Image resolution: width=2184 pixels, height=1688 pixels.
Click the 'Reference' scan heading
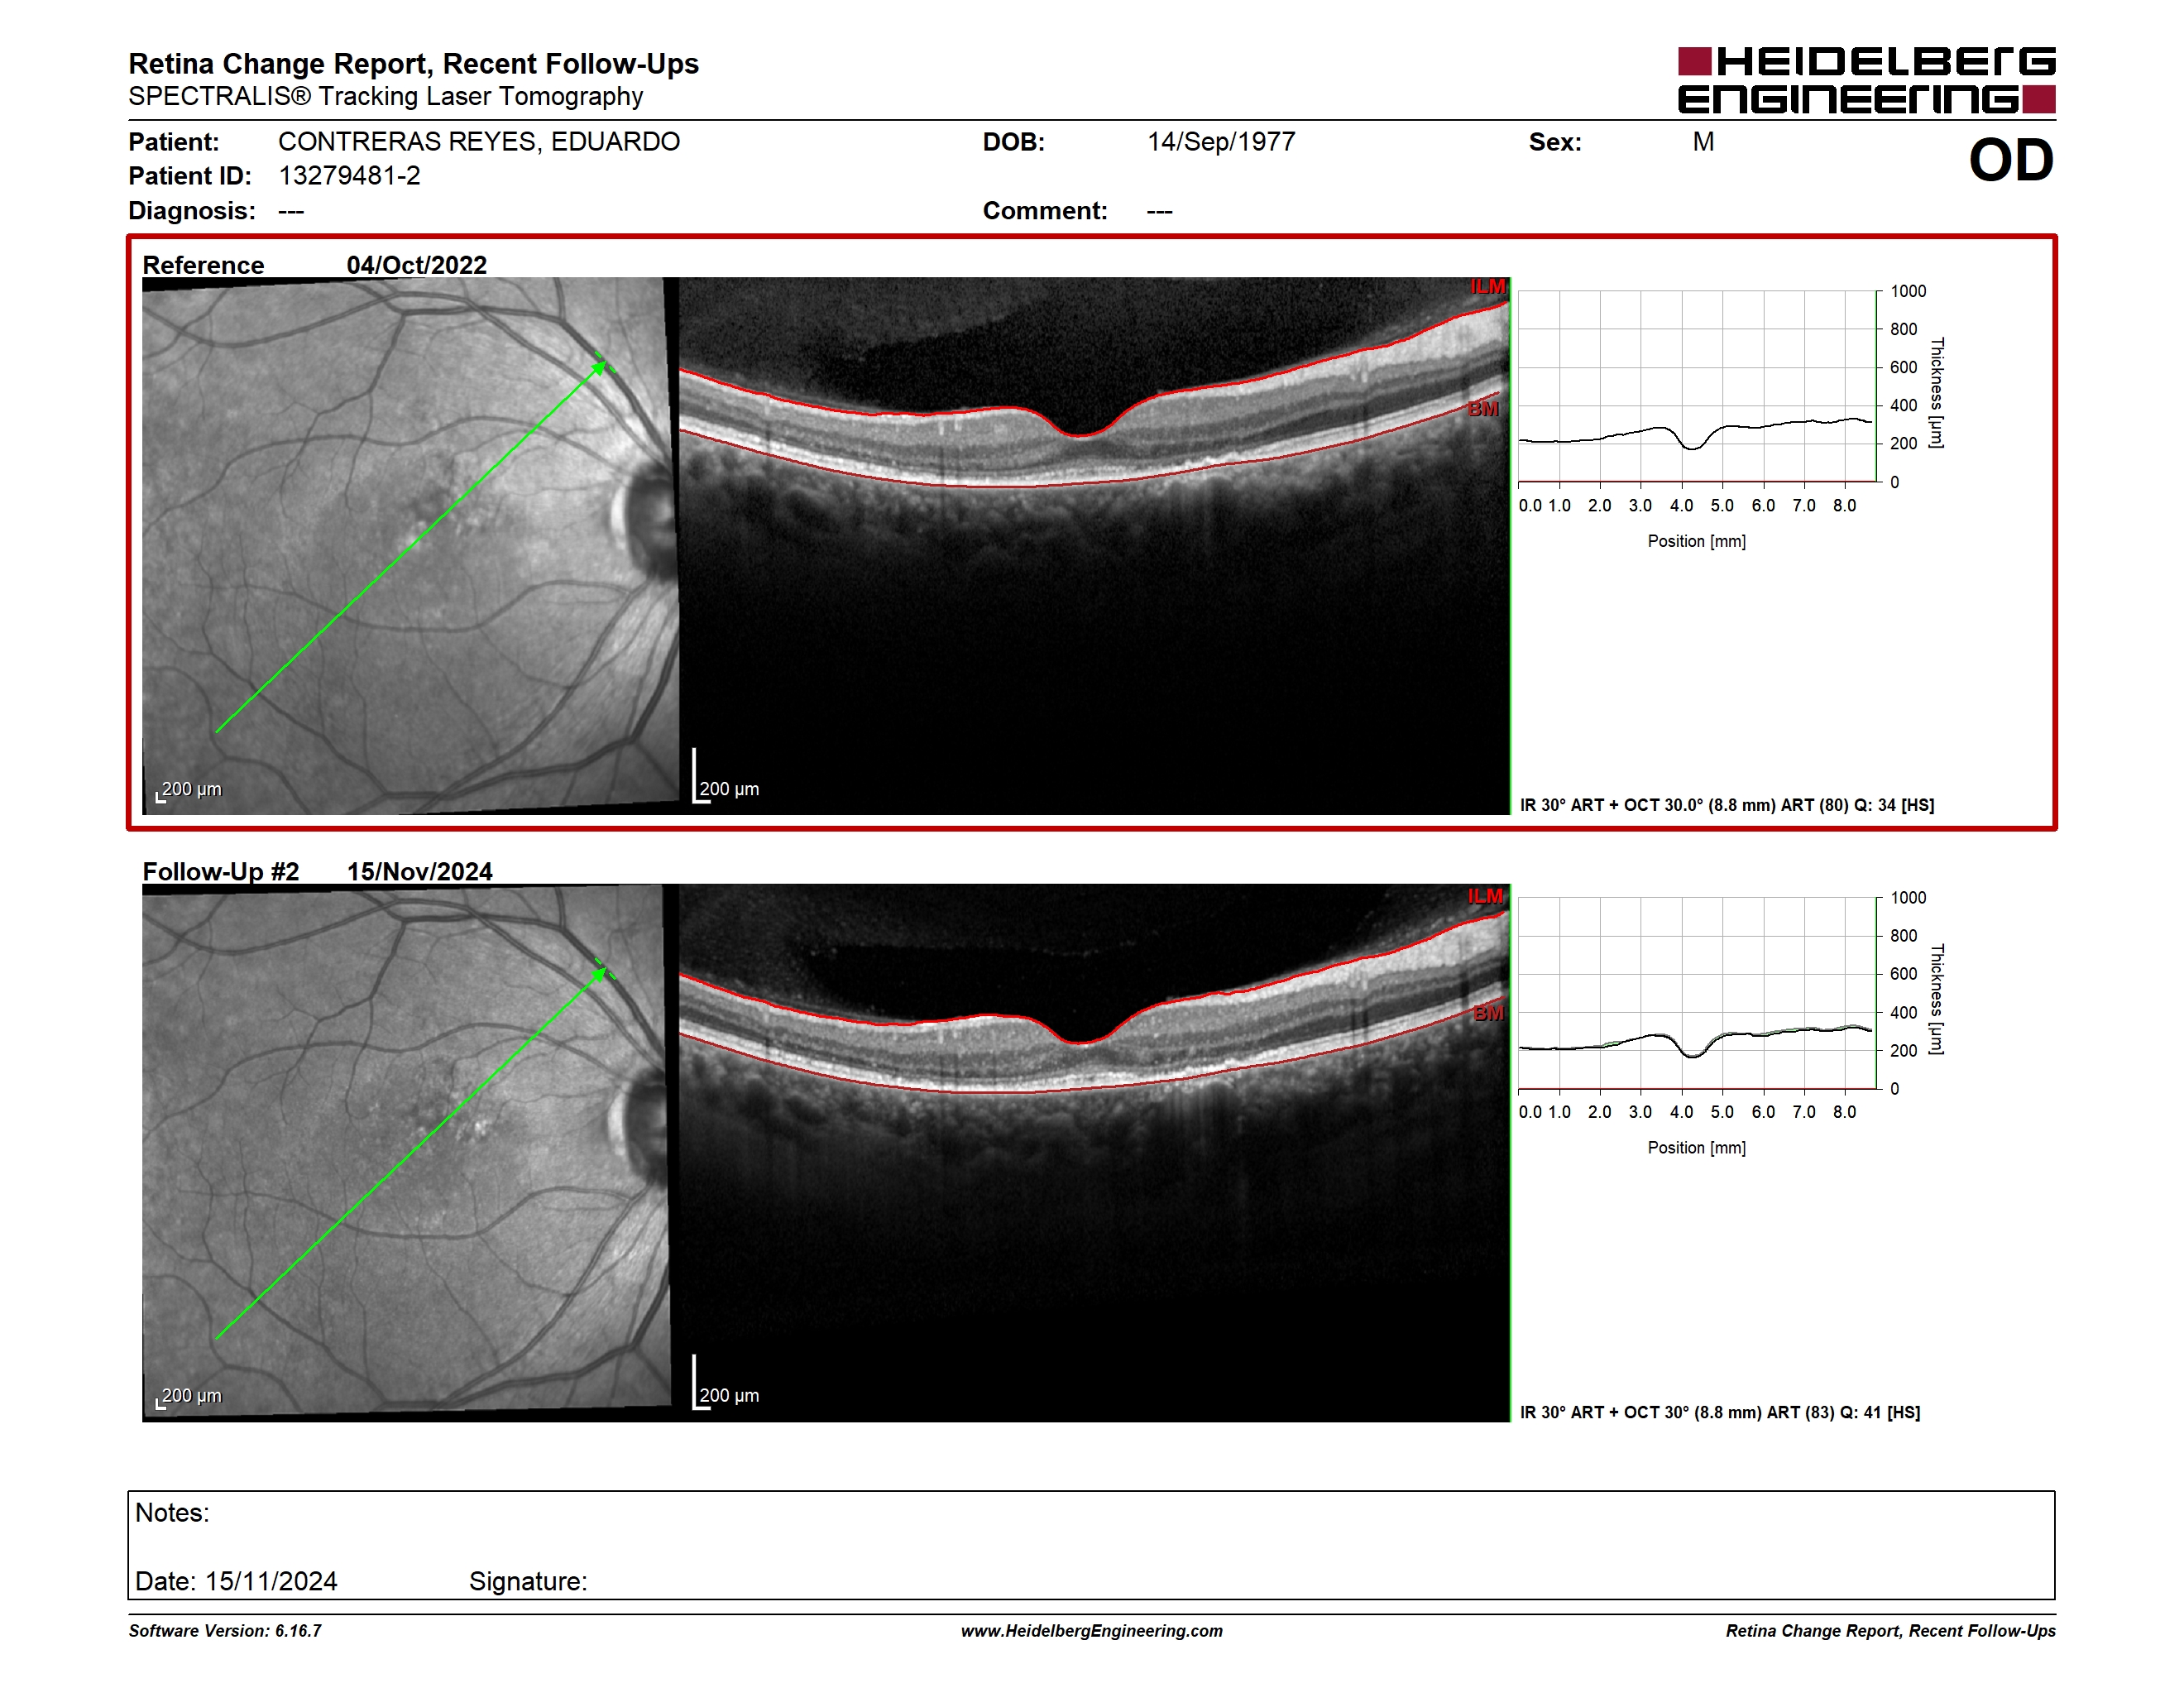(x=203, y=265)
